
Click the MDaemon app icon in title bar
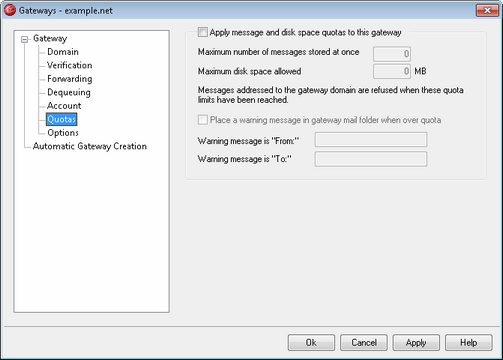tap(10, 10)
